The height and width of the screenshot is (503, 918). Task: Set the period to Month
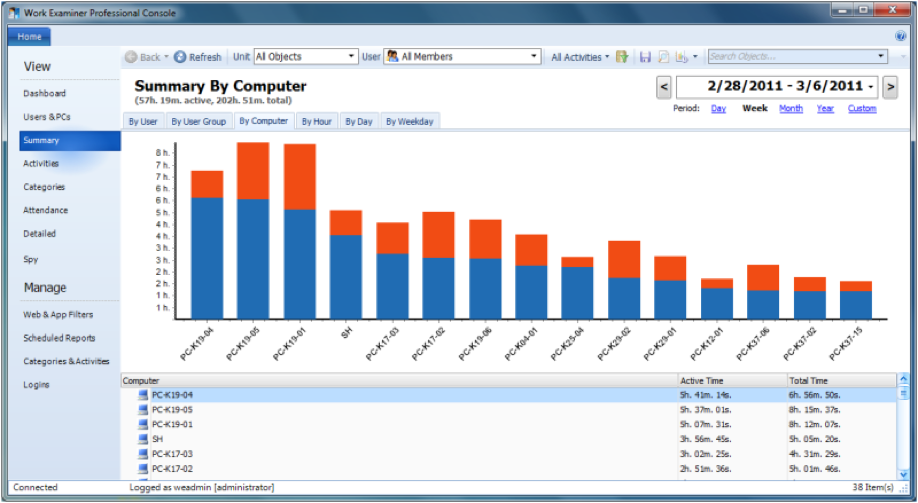pyautogui.click(x=790, y=108)
